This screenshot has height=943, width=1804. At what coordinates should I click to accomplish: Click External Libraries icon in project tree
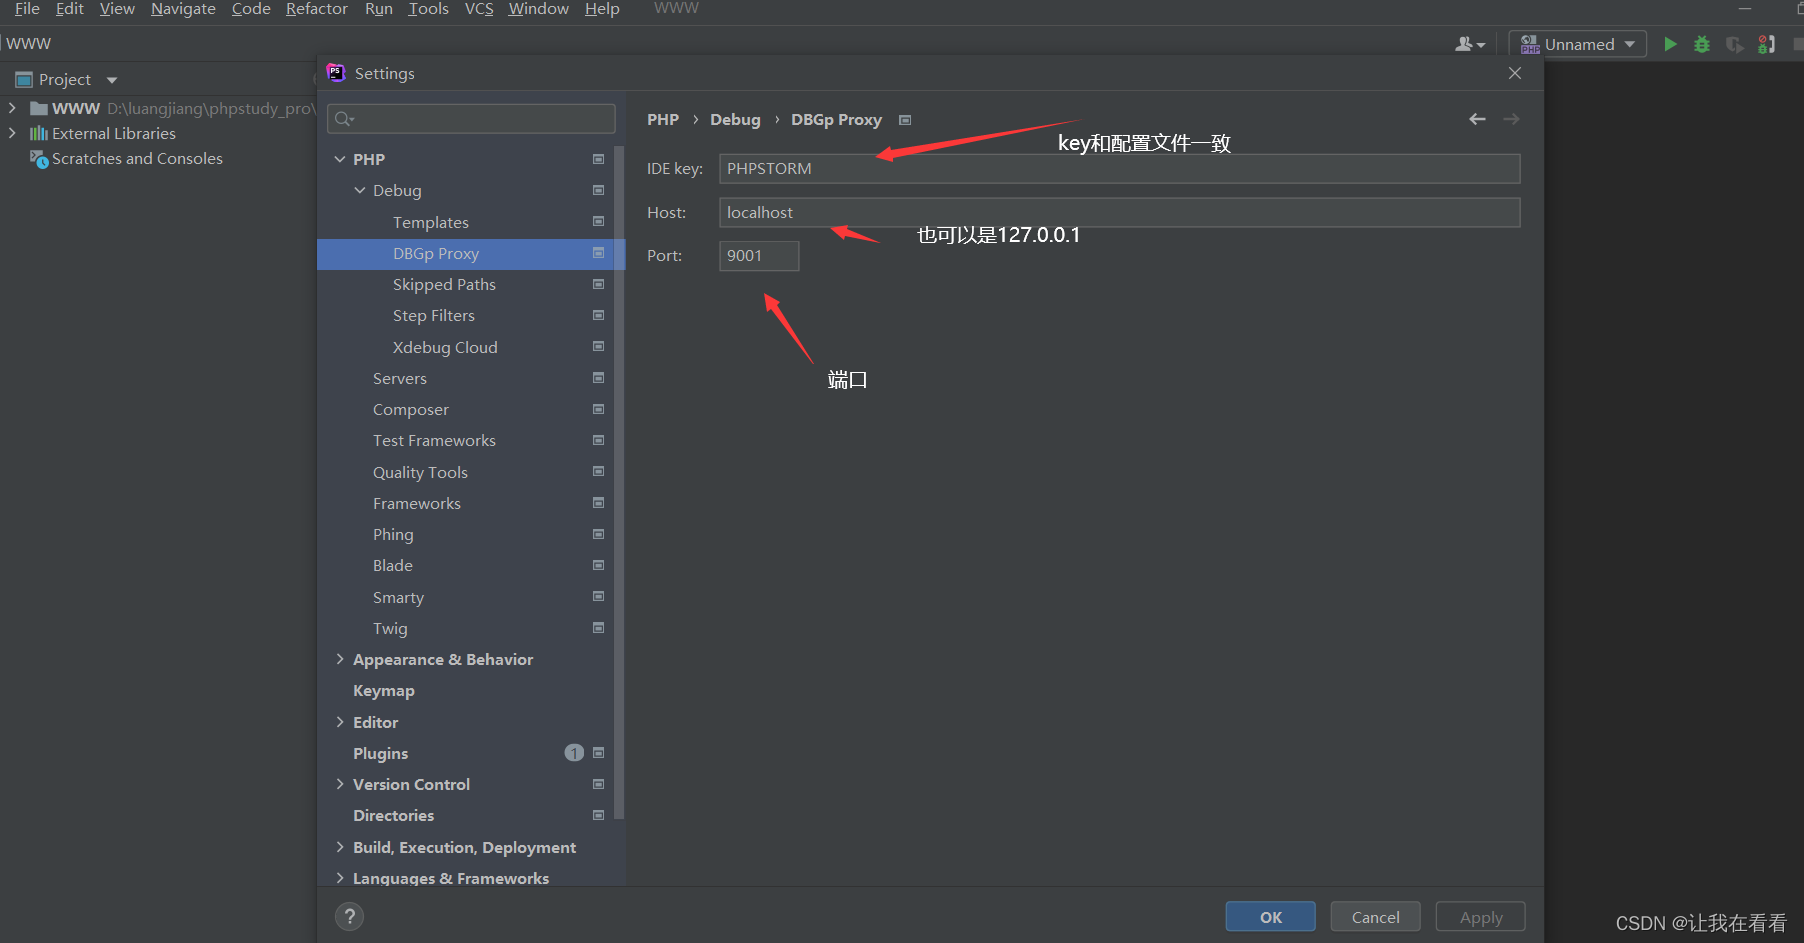tap(39, 133)
